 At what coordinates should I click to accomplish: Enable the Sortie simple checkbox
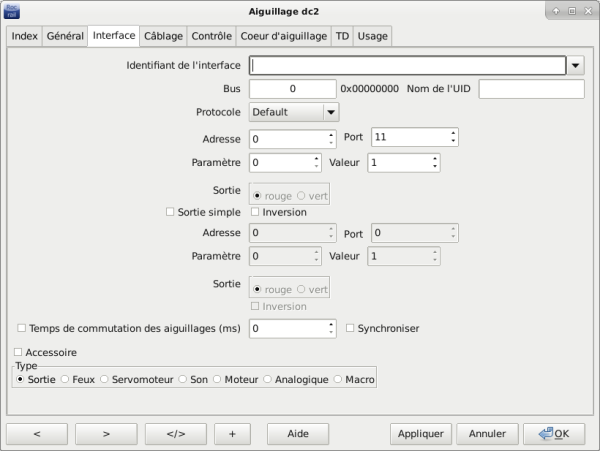coord(170,212)
